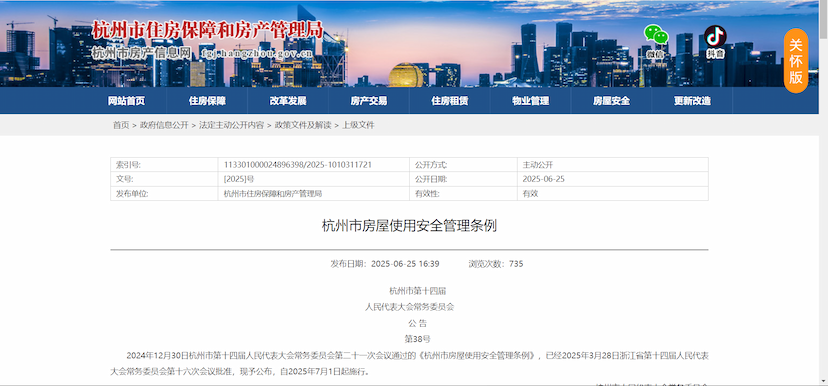
Task: Open 房屋安全 navigation item
Action: pyautogui.click(x=611, y=101)
